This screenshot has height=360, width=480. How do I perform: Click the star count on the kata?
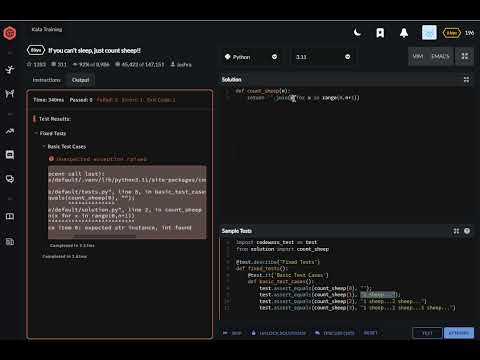tap(36, 64)
